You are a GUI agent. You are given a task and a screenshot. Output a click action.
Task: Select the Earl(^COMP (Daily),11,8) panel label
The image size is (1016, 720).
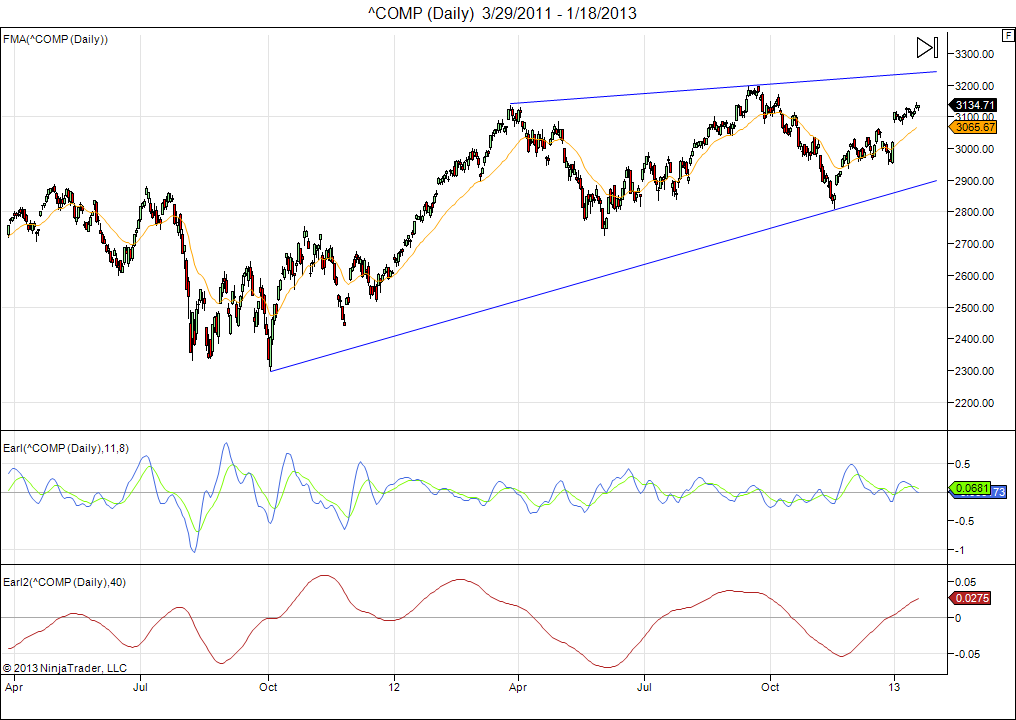[x=66, y=447]
